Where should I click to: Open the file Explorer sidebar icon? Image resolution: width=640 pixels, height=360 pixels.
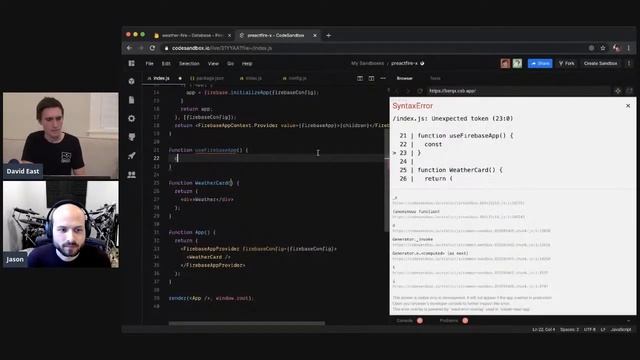coord(131,100)
